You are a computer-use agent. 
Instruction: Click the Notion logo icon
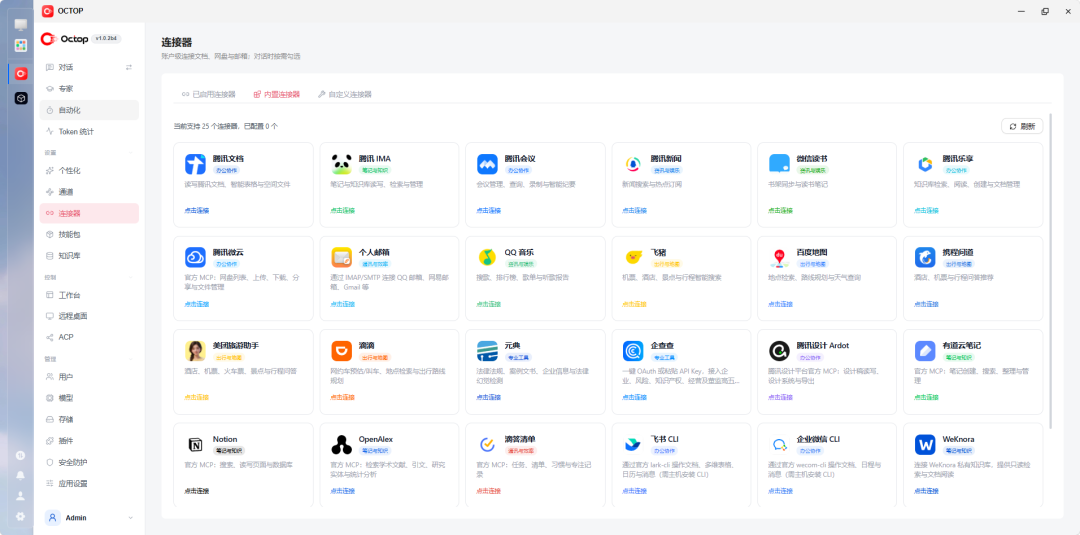196,445
